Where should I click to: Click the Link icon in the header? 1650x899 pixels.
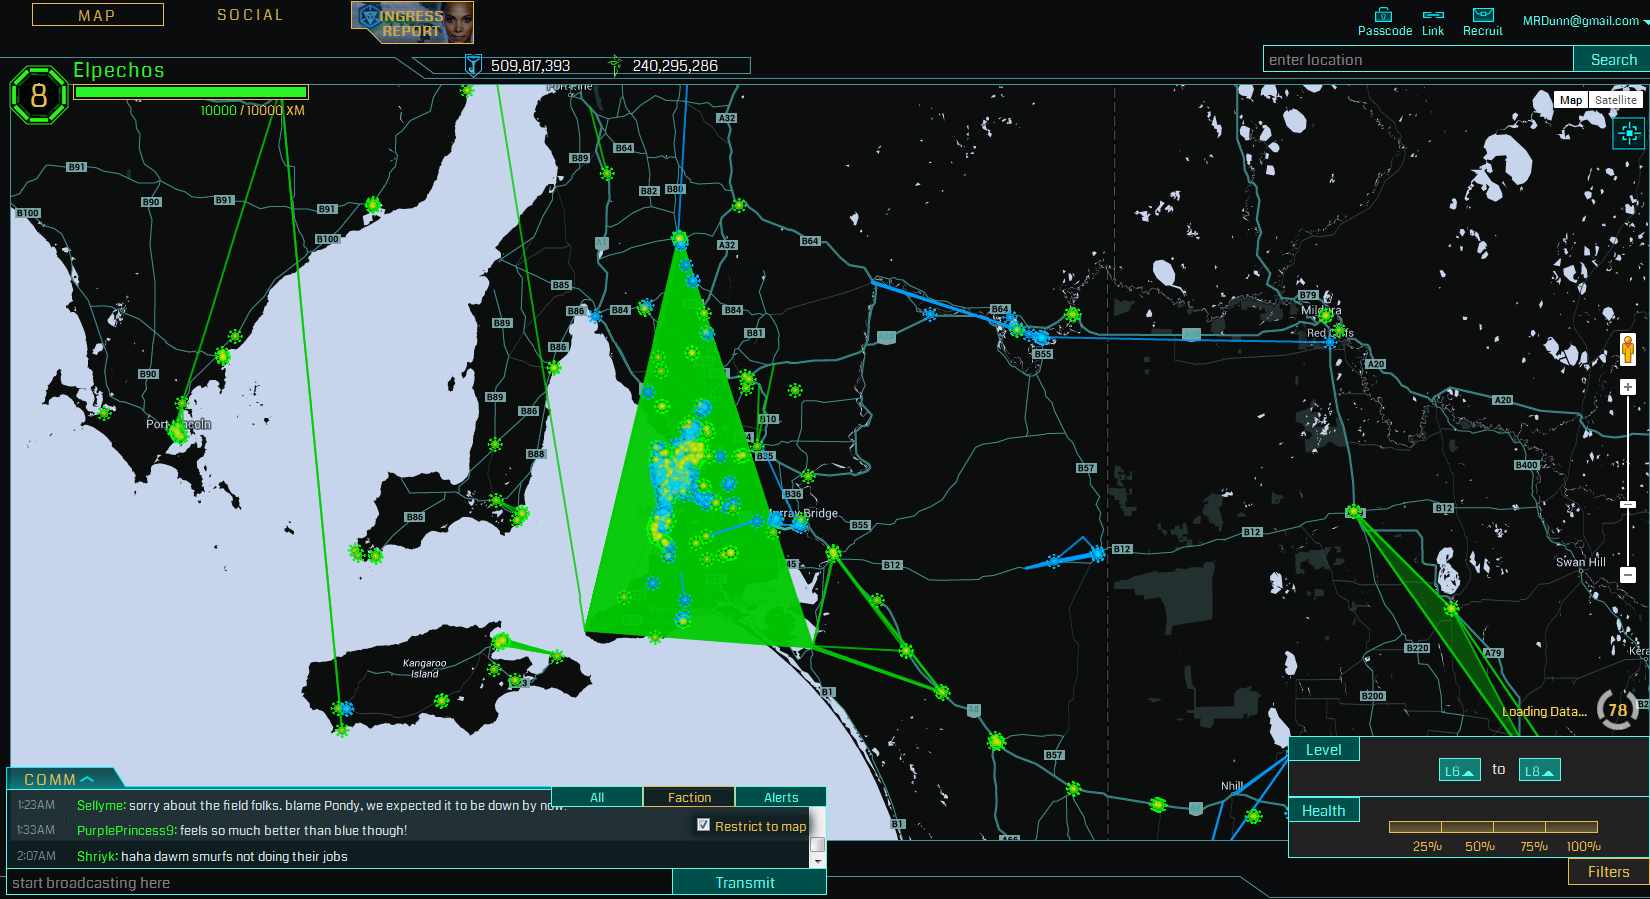tap(1433, 15)
